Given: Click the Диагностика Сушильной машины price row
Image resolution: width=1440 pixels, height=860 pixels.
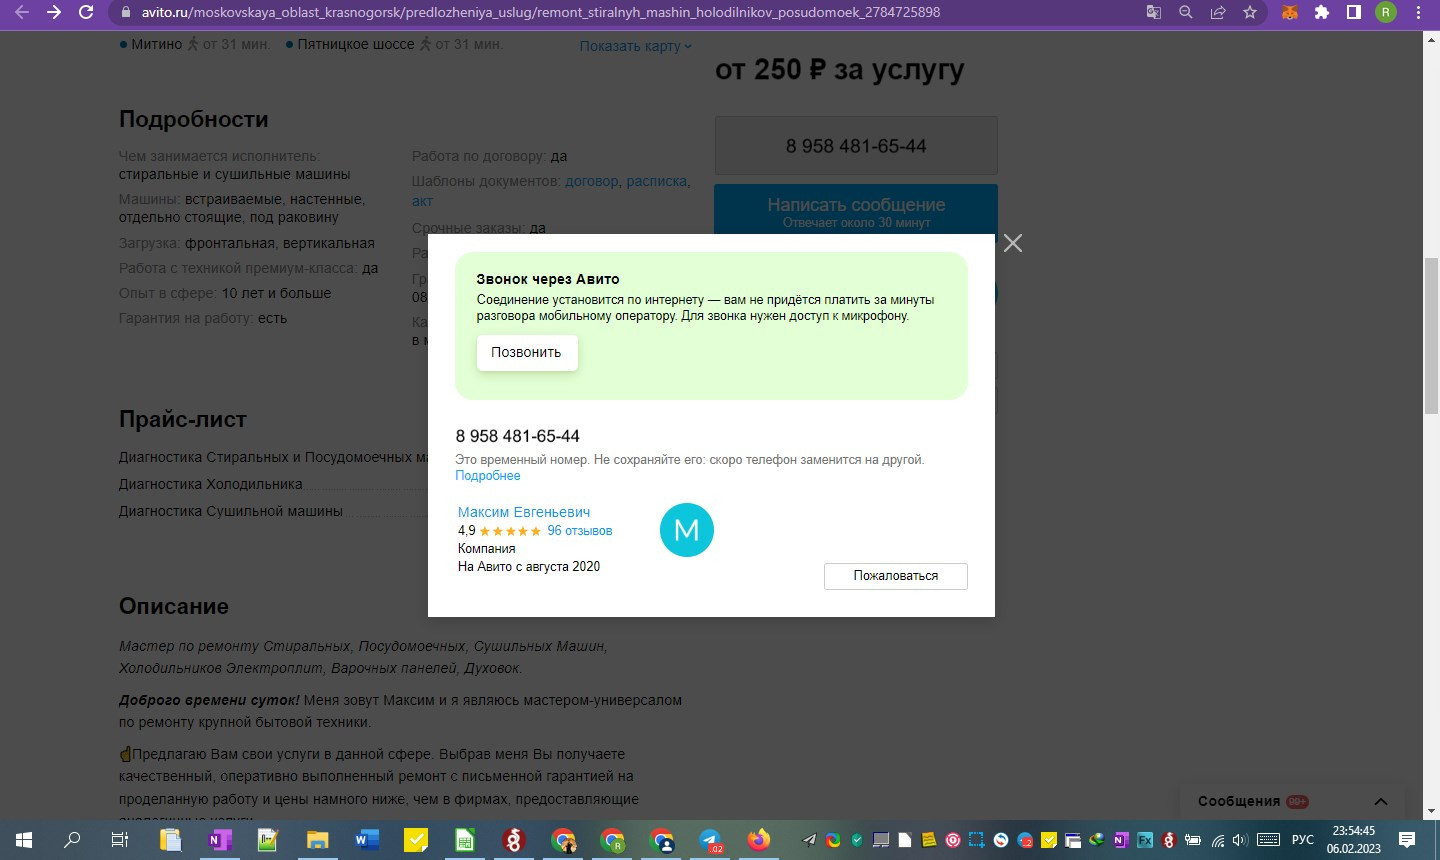Looking at the screenshot, I should pos(231,511).
